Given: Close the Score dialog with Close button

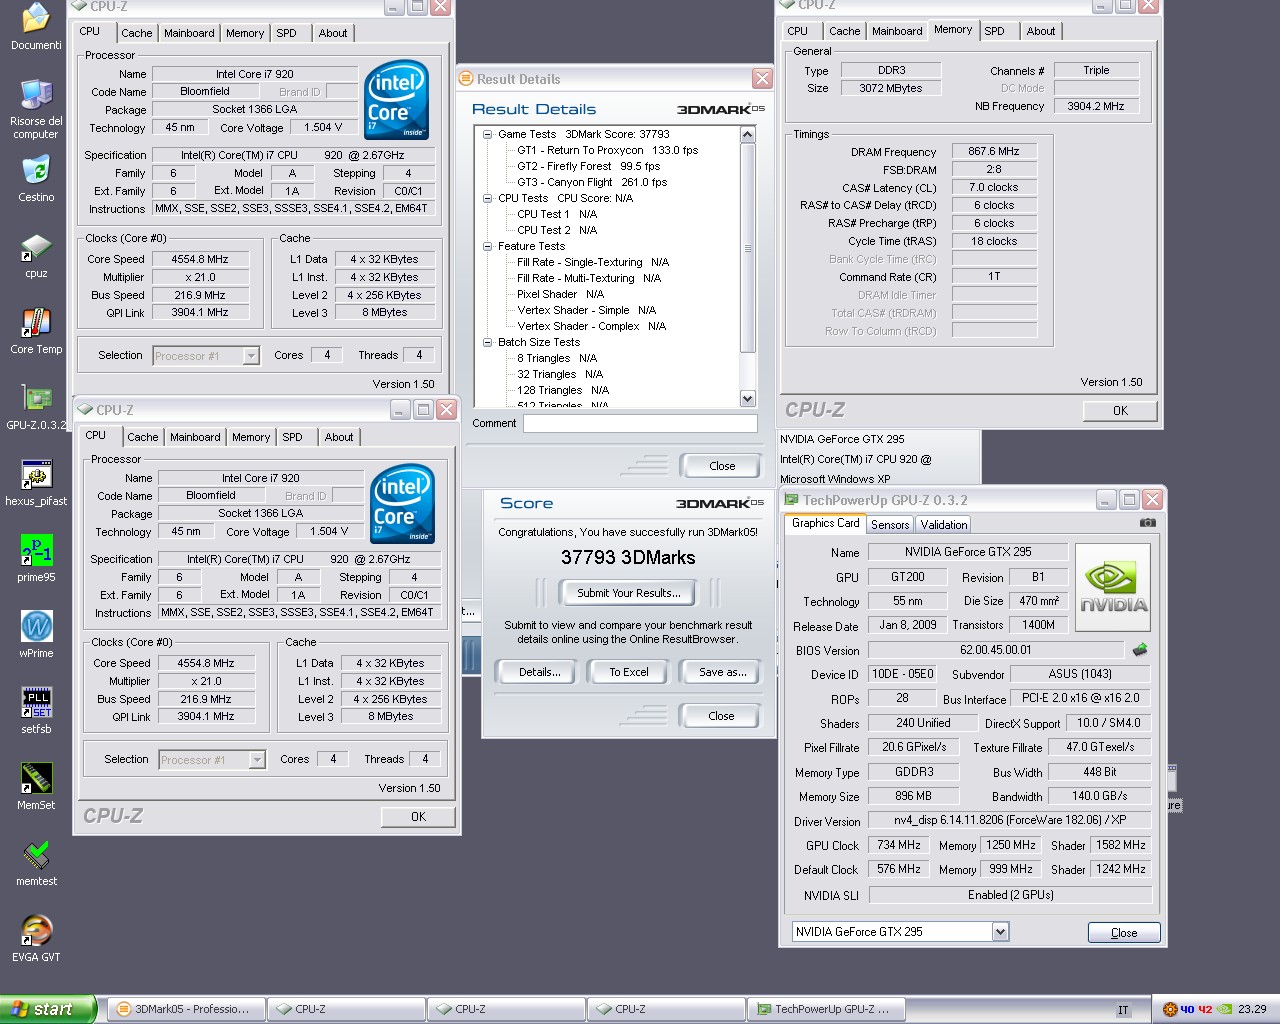Looking at the screenshot, I should pos(721,716).
